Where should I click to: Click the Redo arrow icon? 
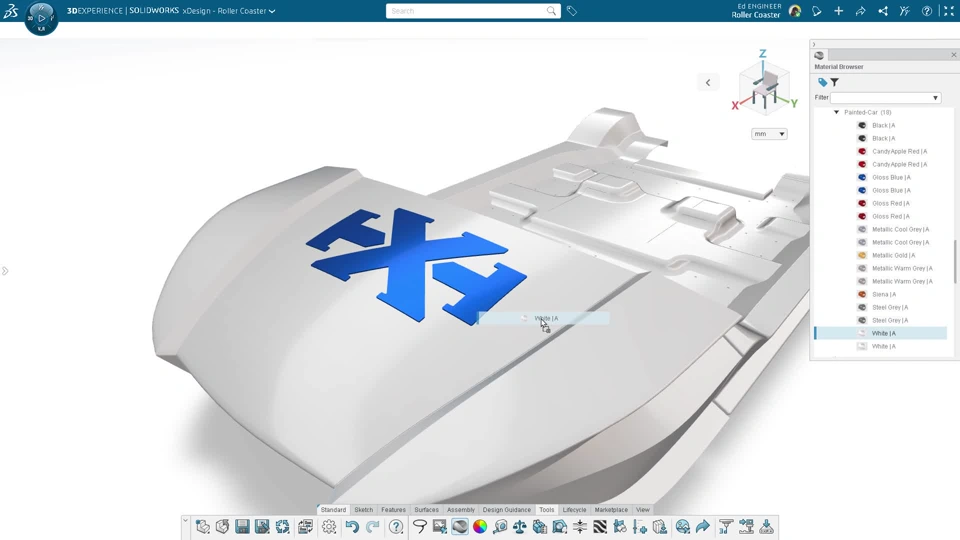(x=372, y=527)
